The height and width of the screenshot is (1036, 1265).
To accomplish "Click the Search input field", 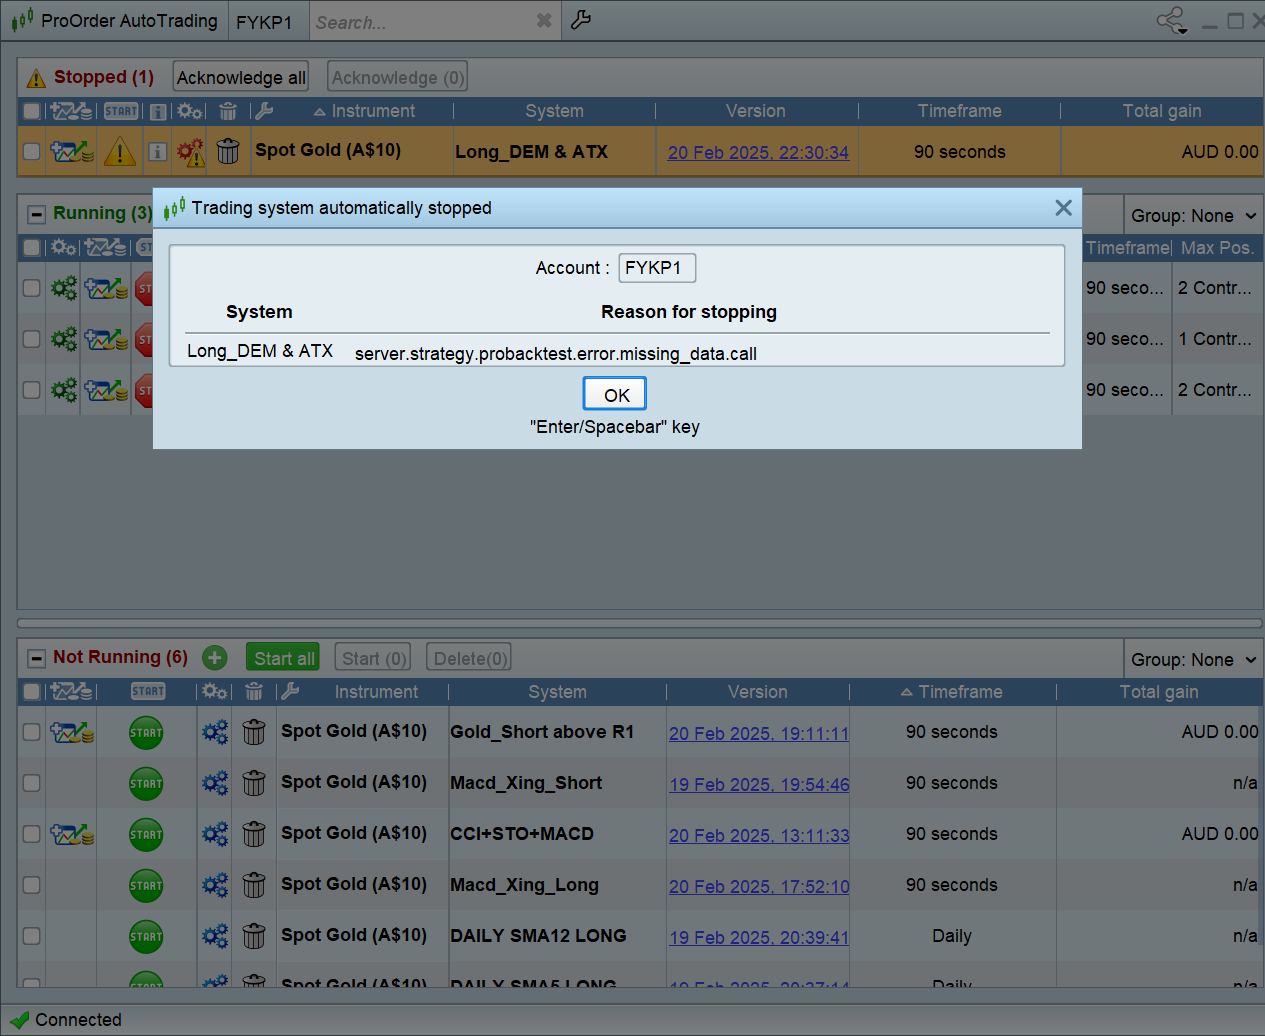I will coord(422,21).
